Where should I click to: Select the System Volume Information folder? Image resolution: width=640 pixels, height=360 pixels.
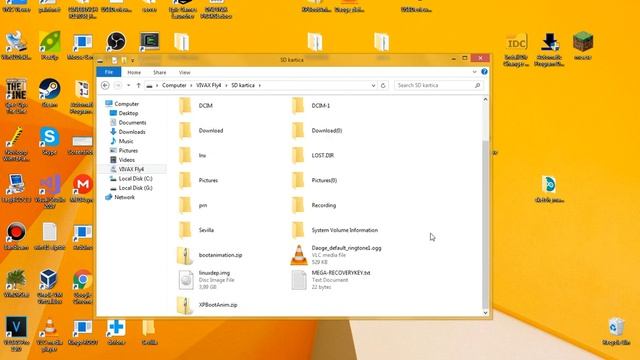[x=335, y=230]
